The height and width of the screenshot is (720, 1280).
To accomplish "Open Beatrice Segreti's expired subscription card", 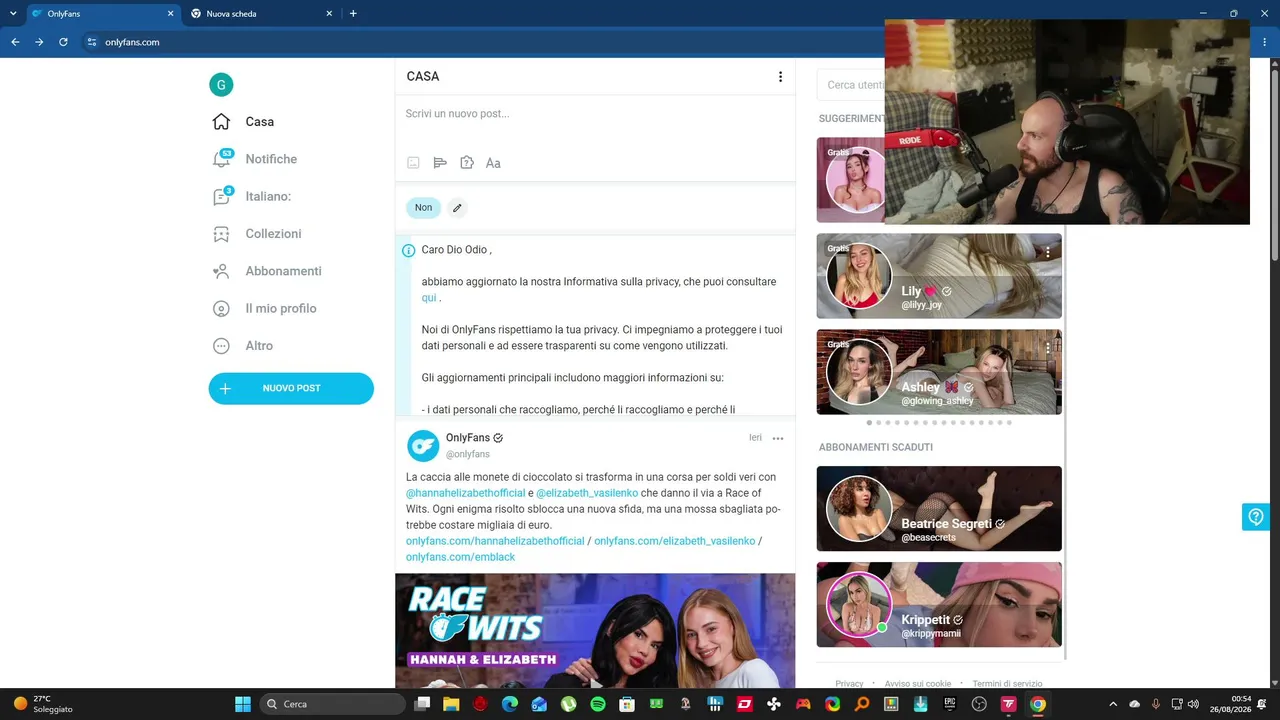I will click(x=939, y=508).
